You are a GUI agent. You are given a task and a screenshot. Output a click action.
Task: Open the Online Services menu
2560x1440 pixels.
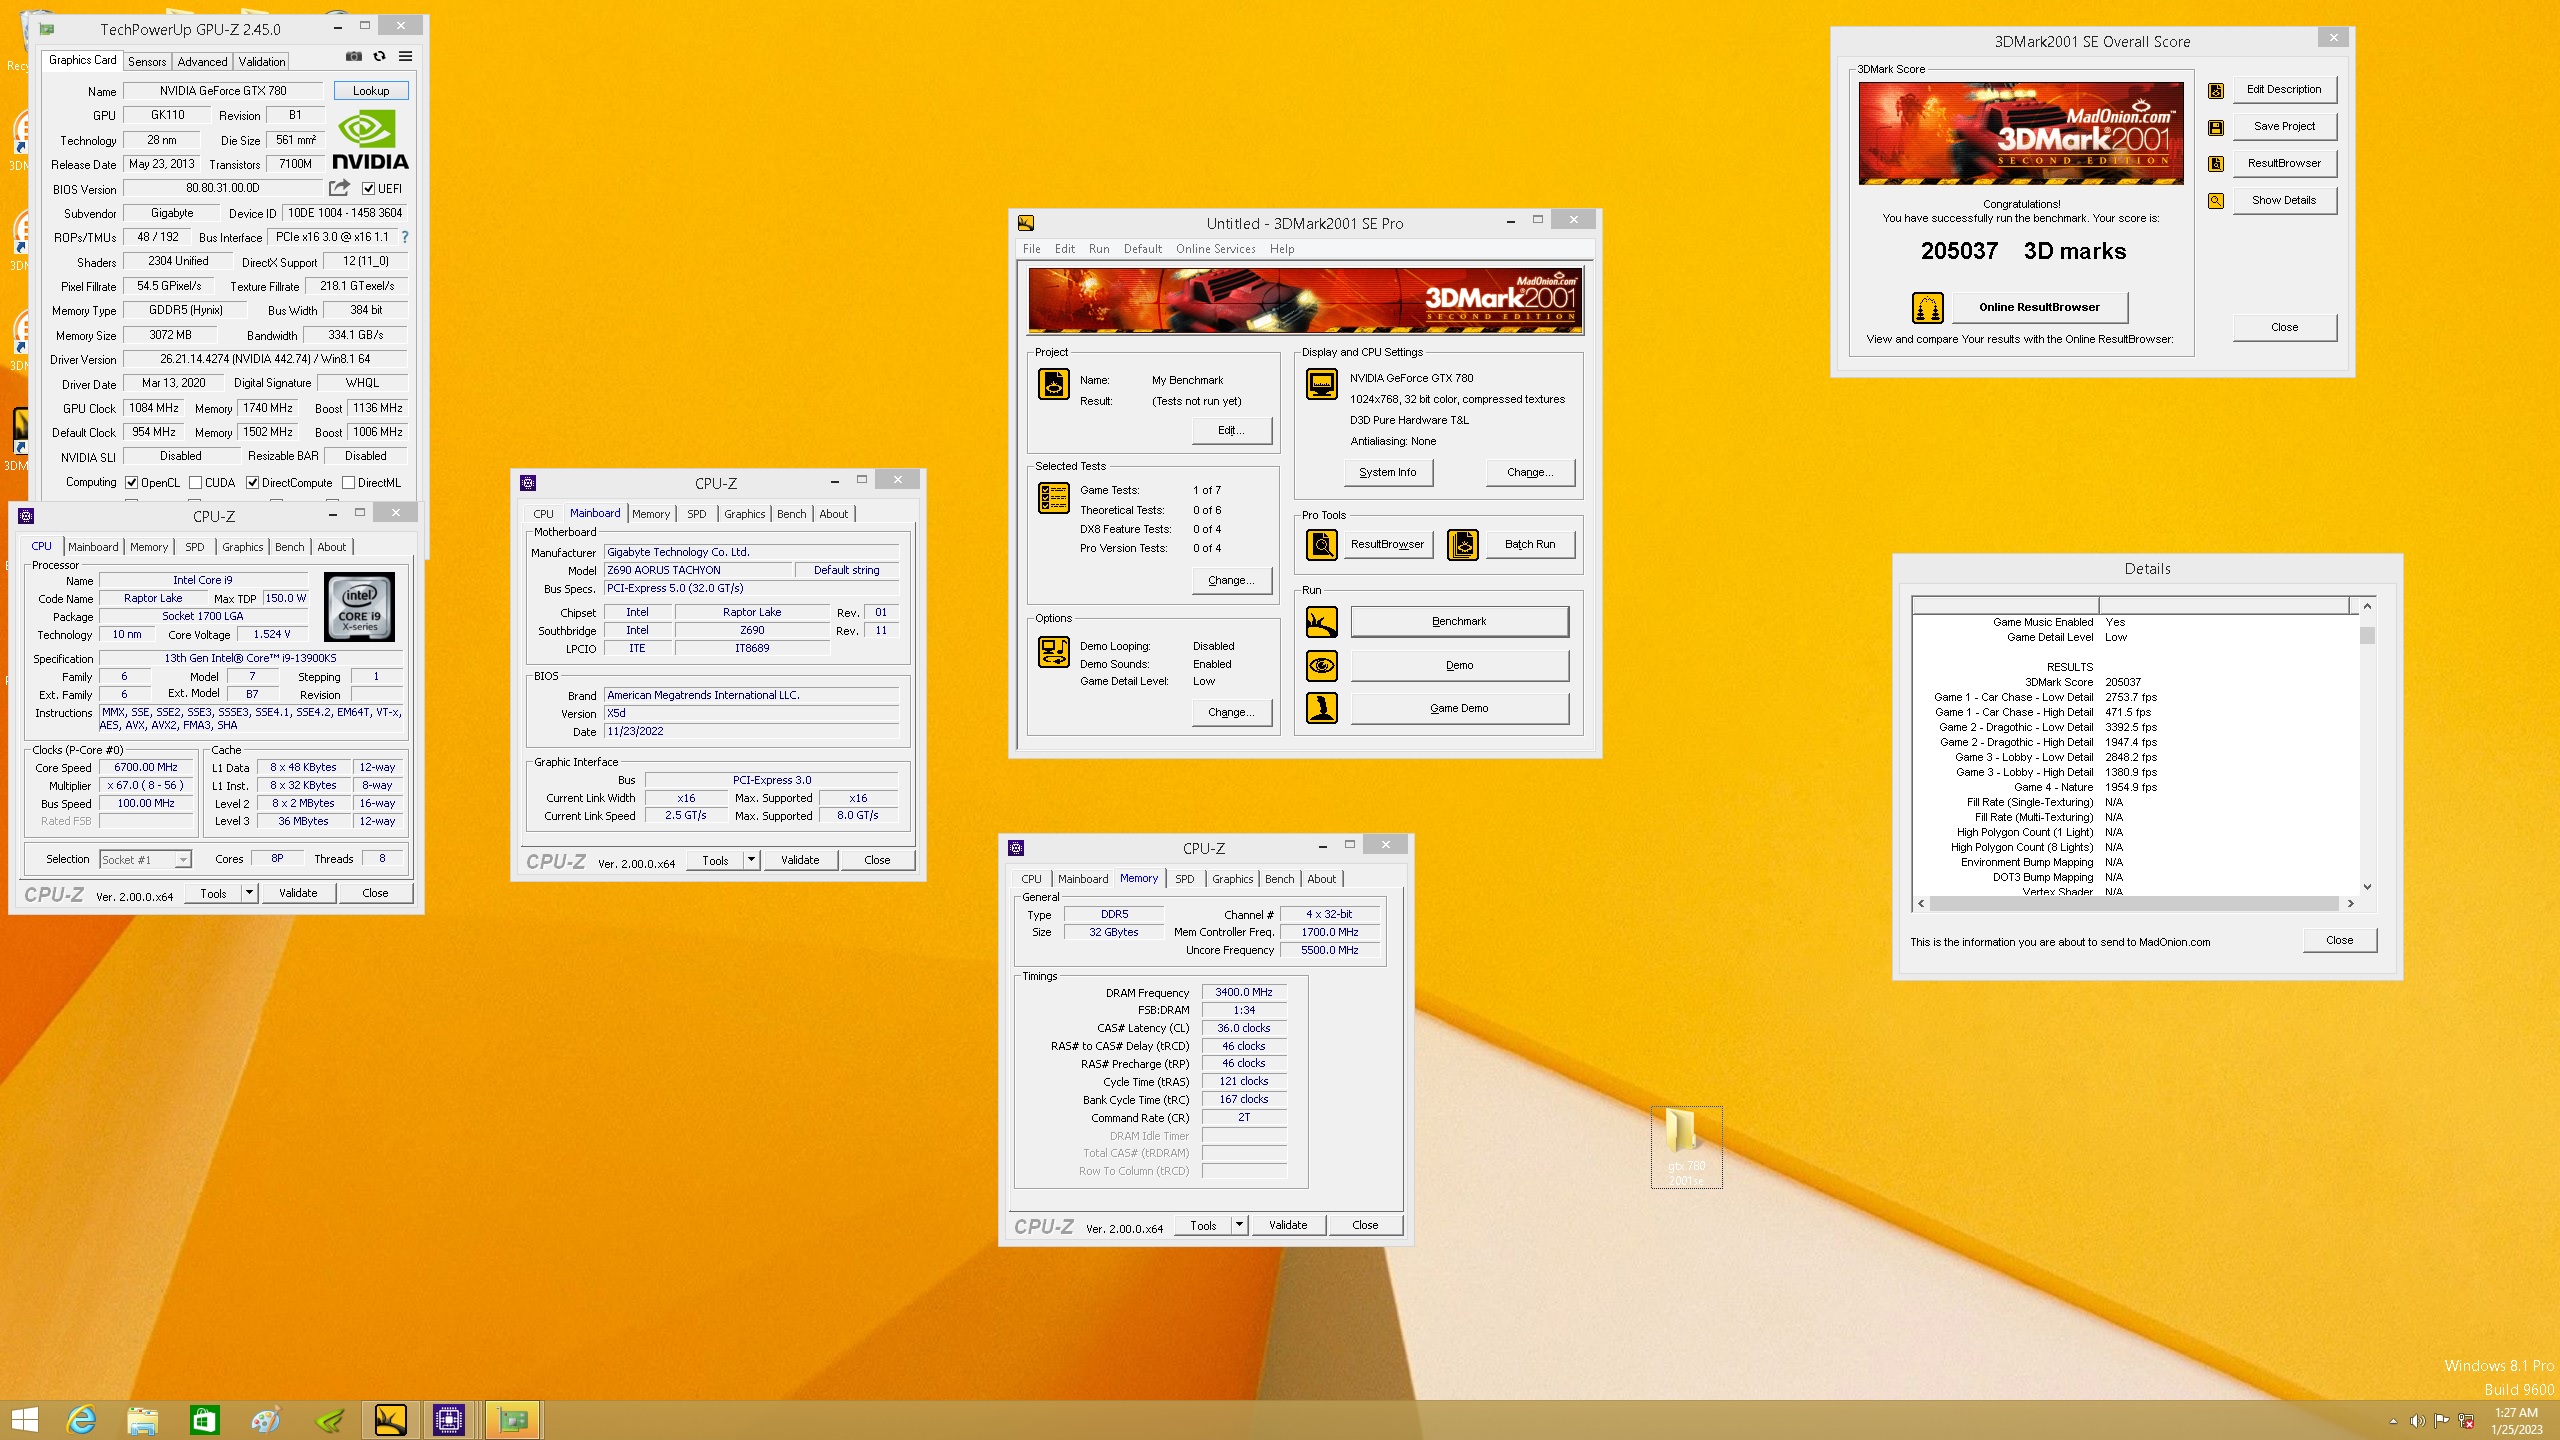point(1215,249)
